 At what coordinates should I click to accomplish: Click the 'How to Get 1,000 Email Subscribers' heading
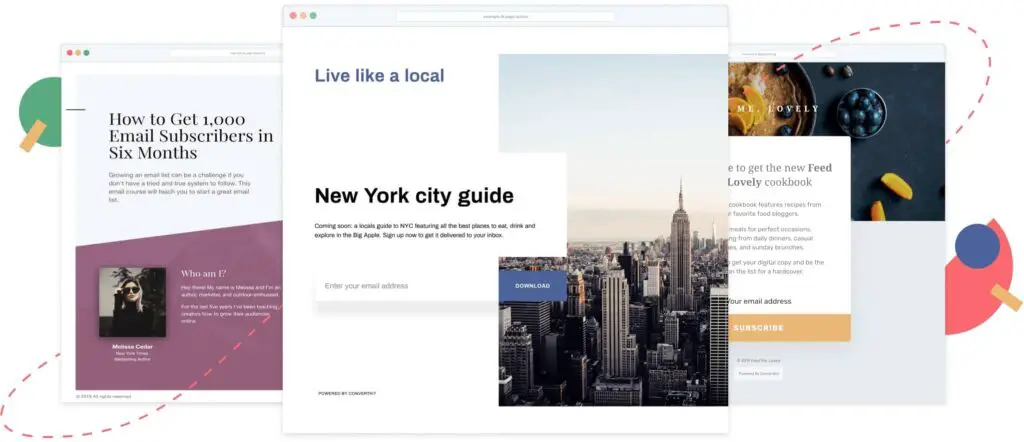coord(191,136)
